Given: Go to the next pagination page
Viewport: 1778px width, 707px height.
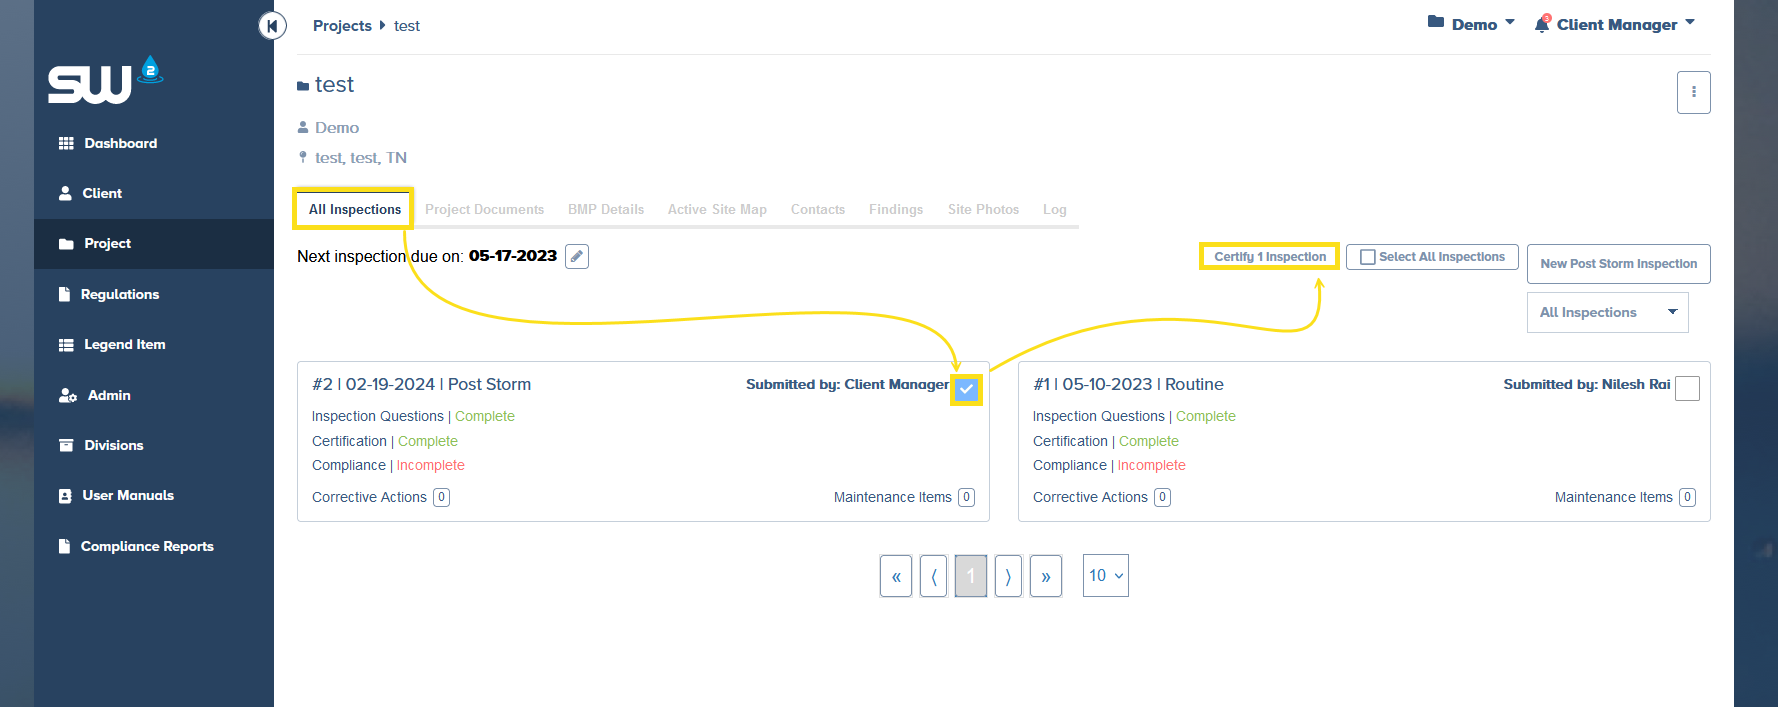Looking at the screenshot, I should [1008, 576].
